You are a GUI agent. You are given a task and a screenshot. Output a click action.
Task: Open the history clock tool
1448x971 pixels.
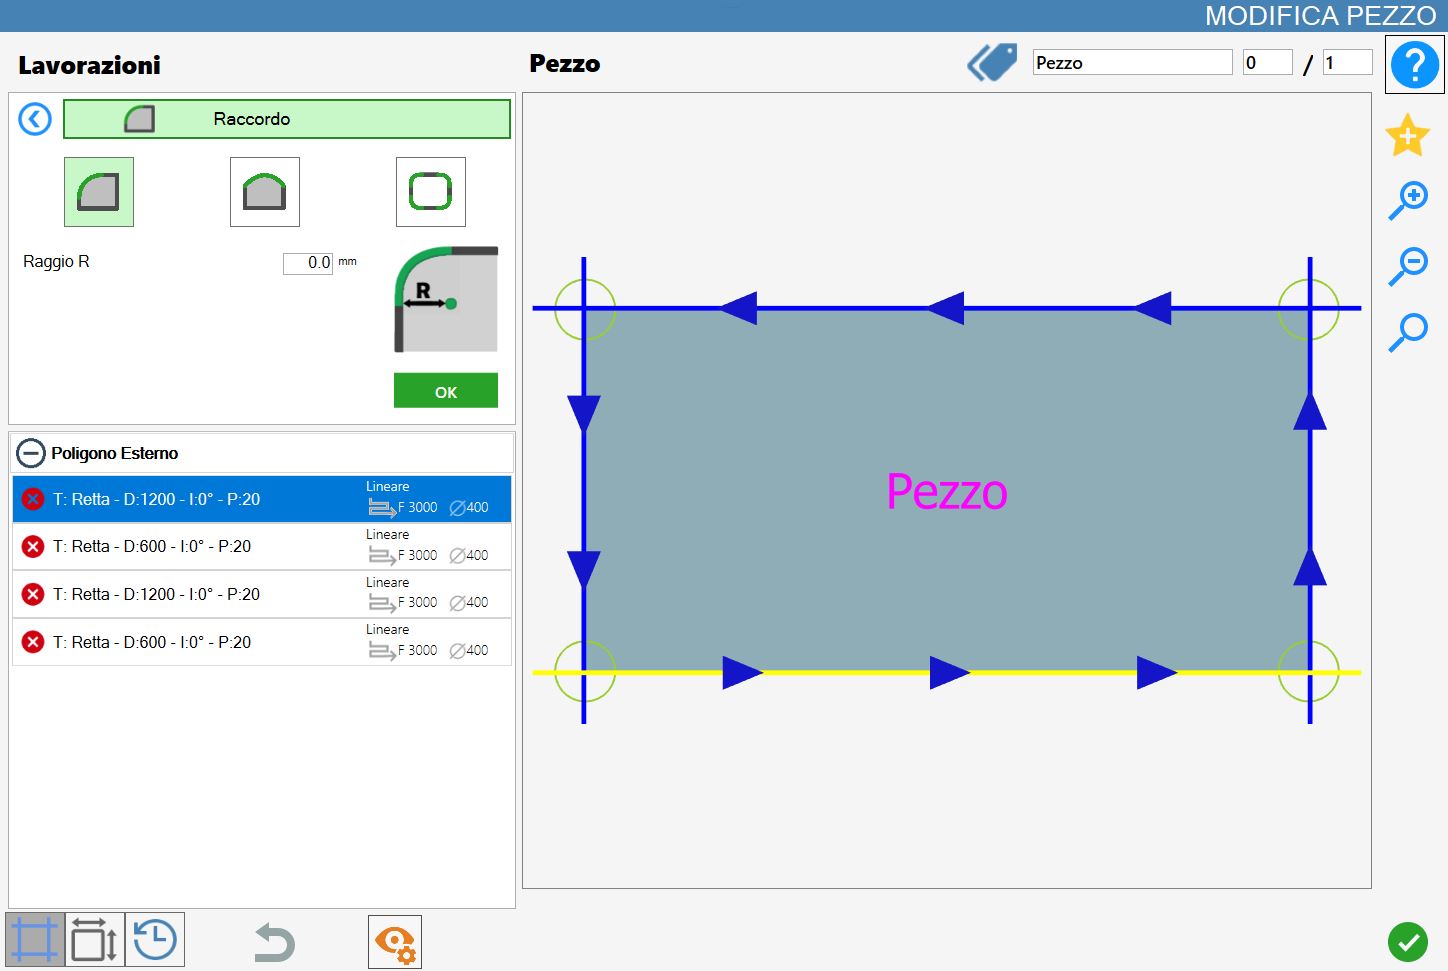pos(155,940)
